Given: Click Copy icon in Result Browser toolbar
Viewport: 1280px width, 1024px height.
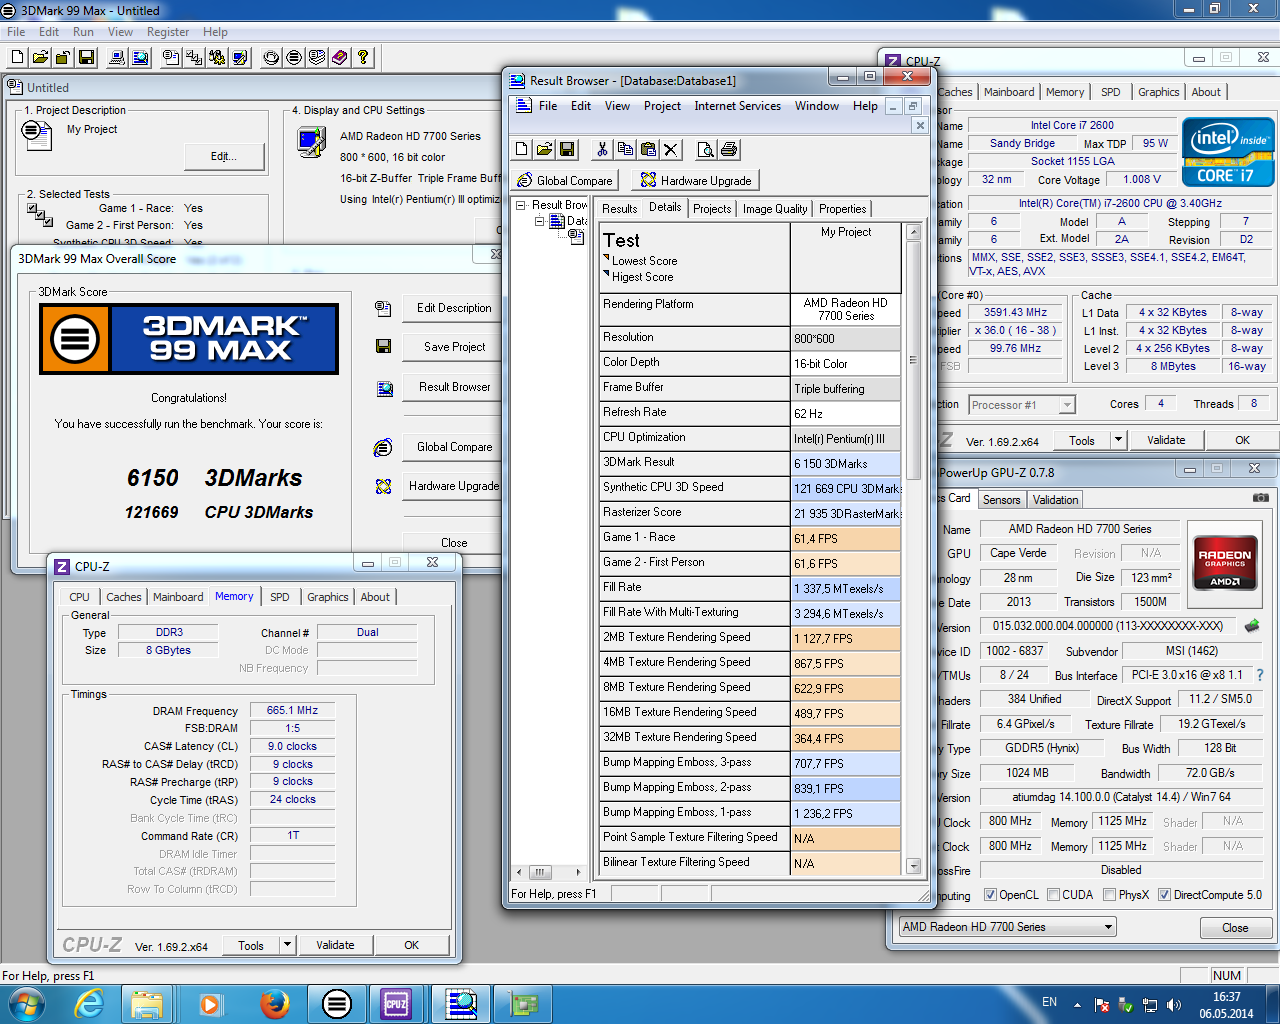Looking at the screenshot, I should coord(625,149).
